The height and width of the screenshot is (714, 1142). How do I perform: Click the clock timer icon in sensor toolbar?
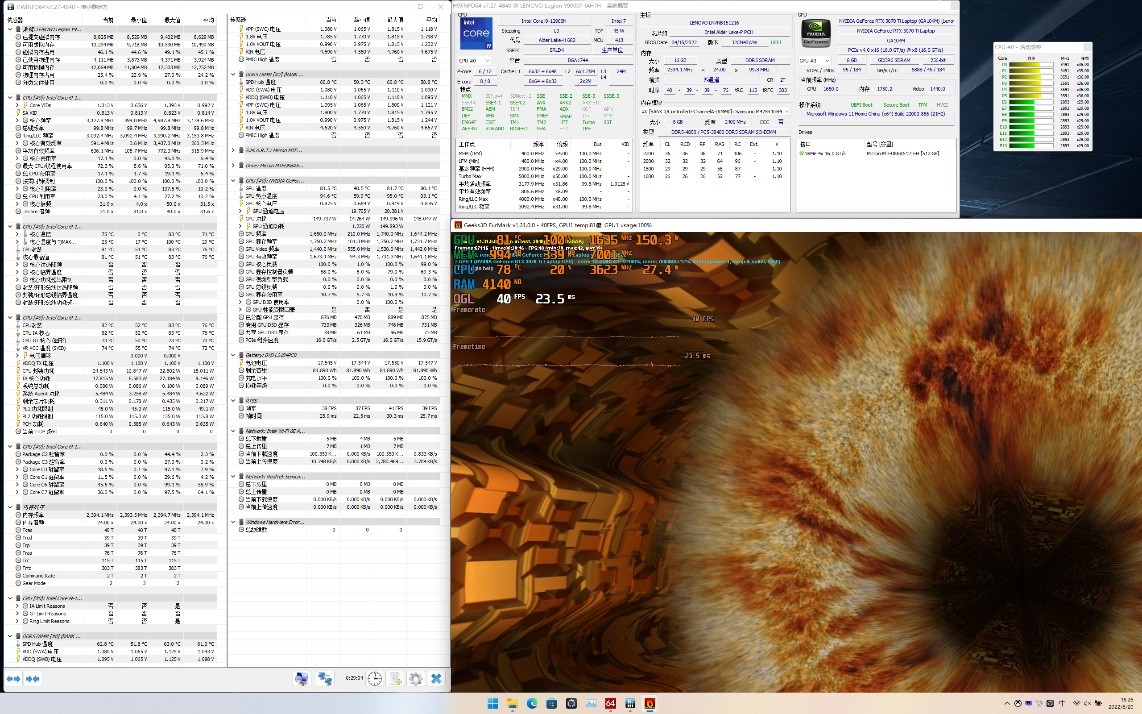374,679
